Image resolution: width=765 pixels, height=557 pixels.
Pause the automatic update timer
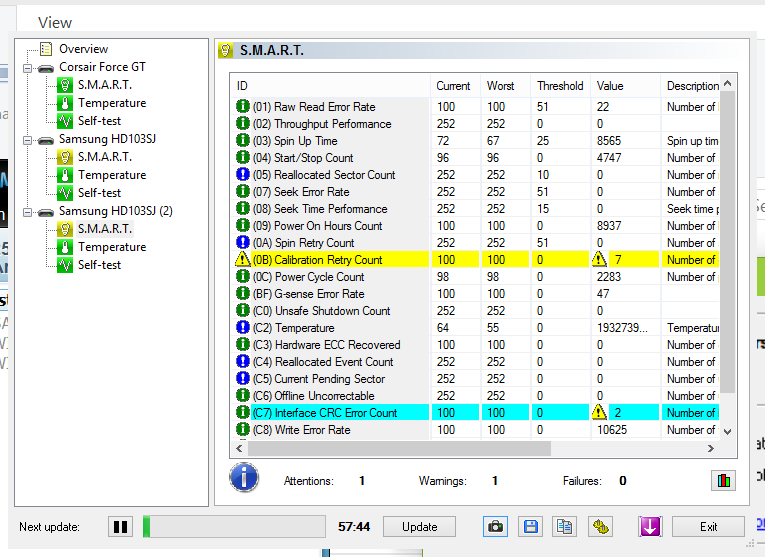pos(120,527)
